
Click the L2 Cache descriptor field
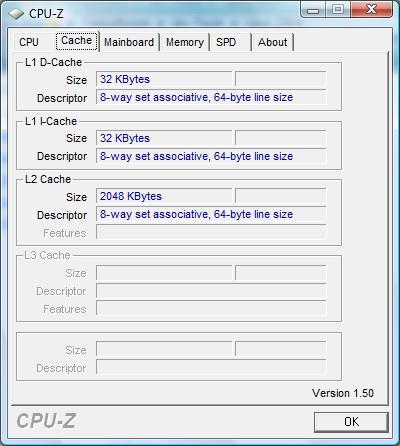tap(211, 214)
